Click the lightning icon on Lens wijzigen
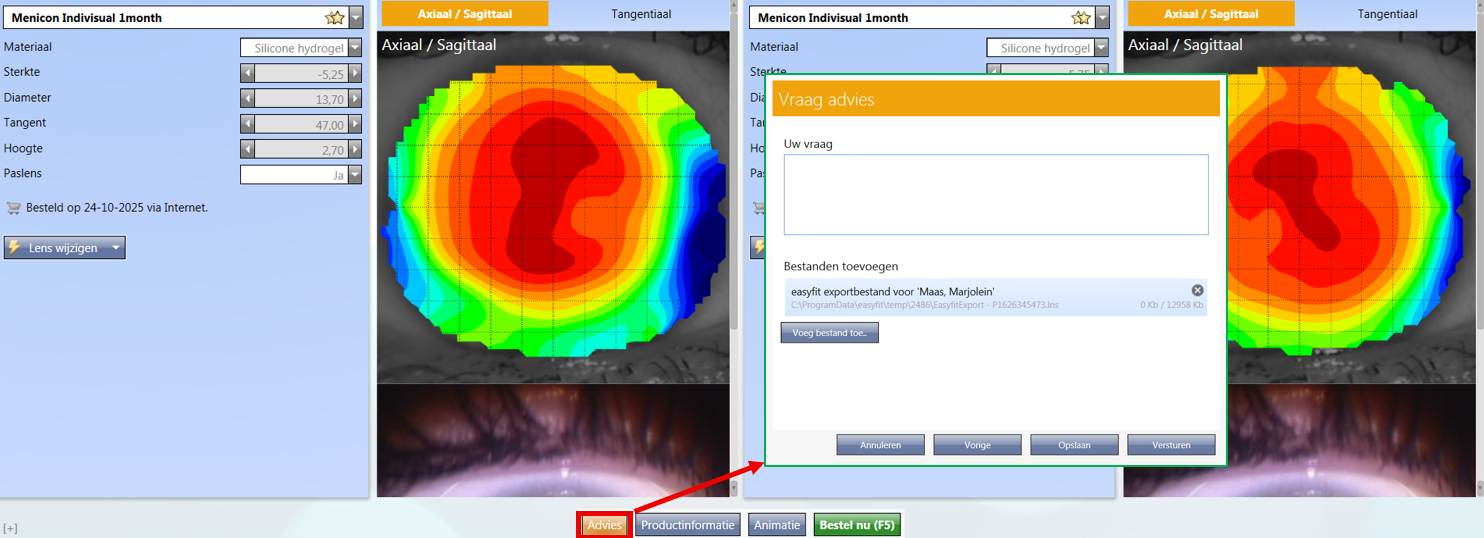Screen dimensions: 1484x538 tap(16, 248)
